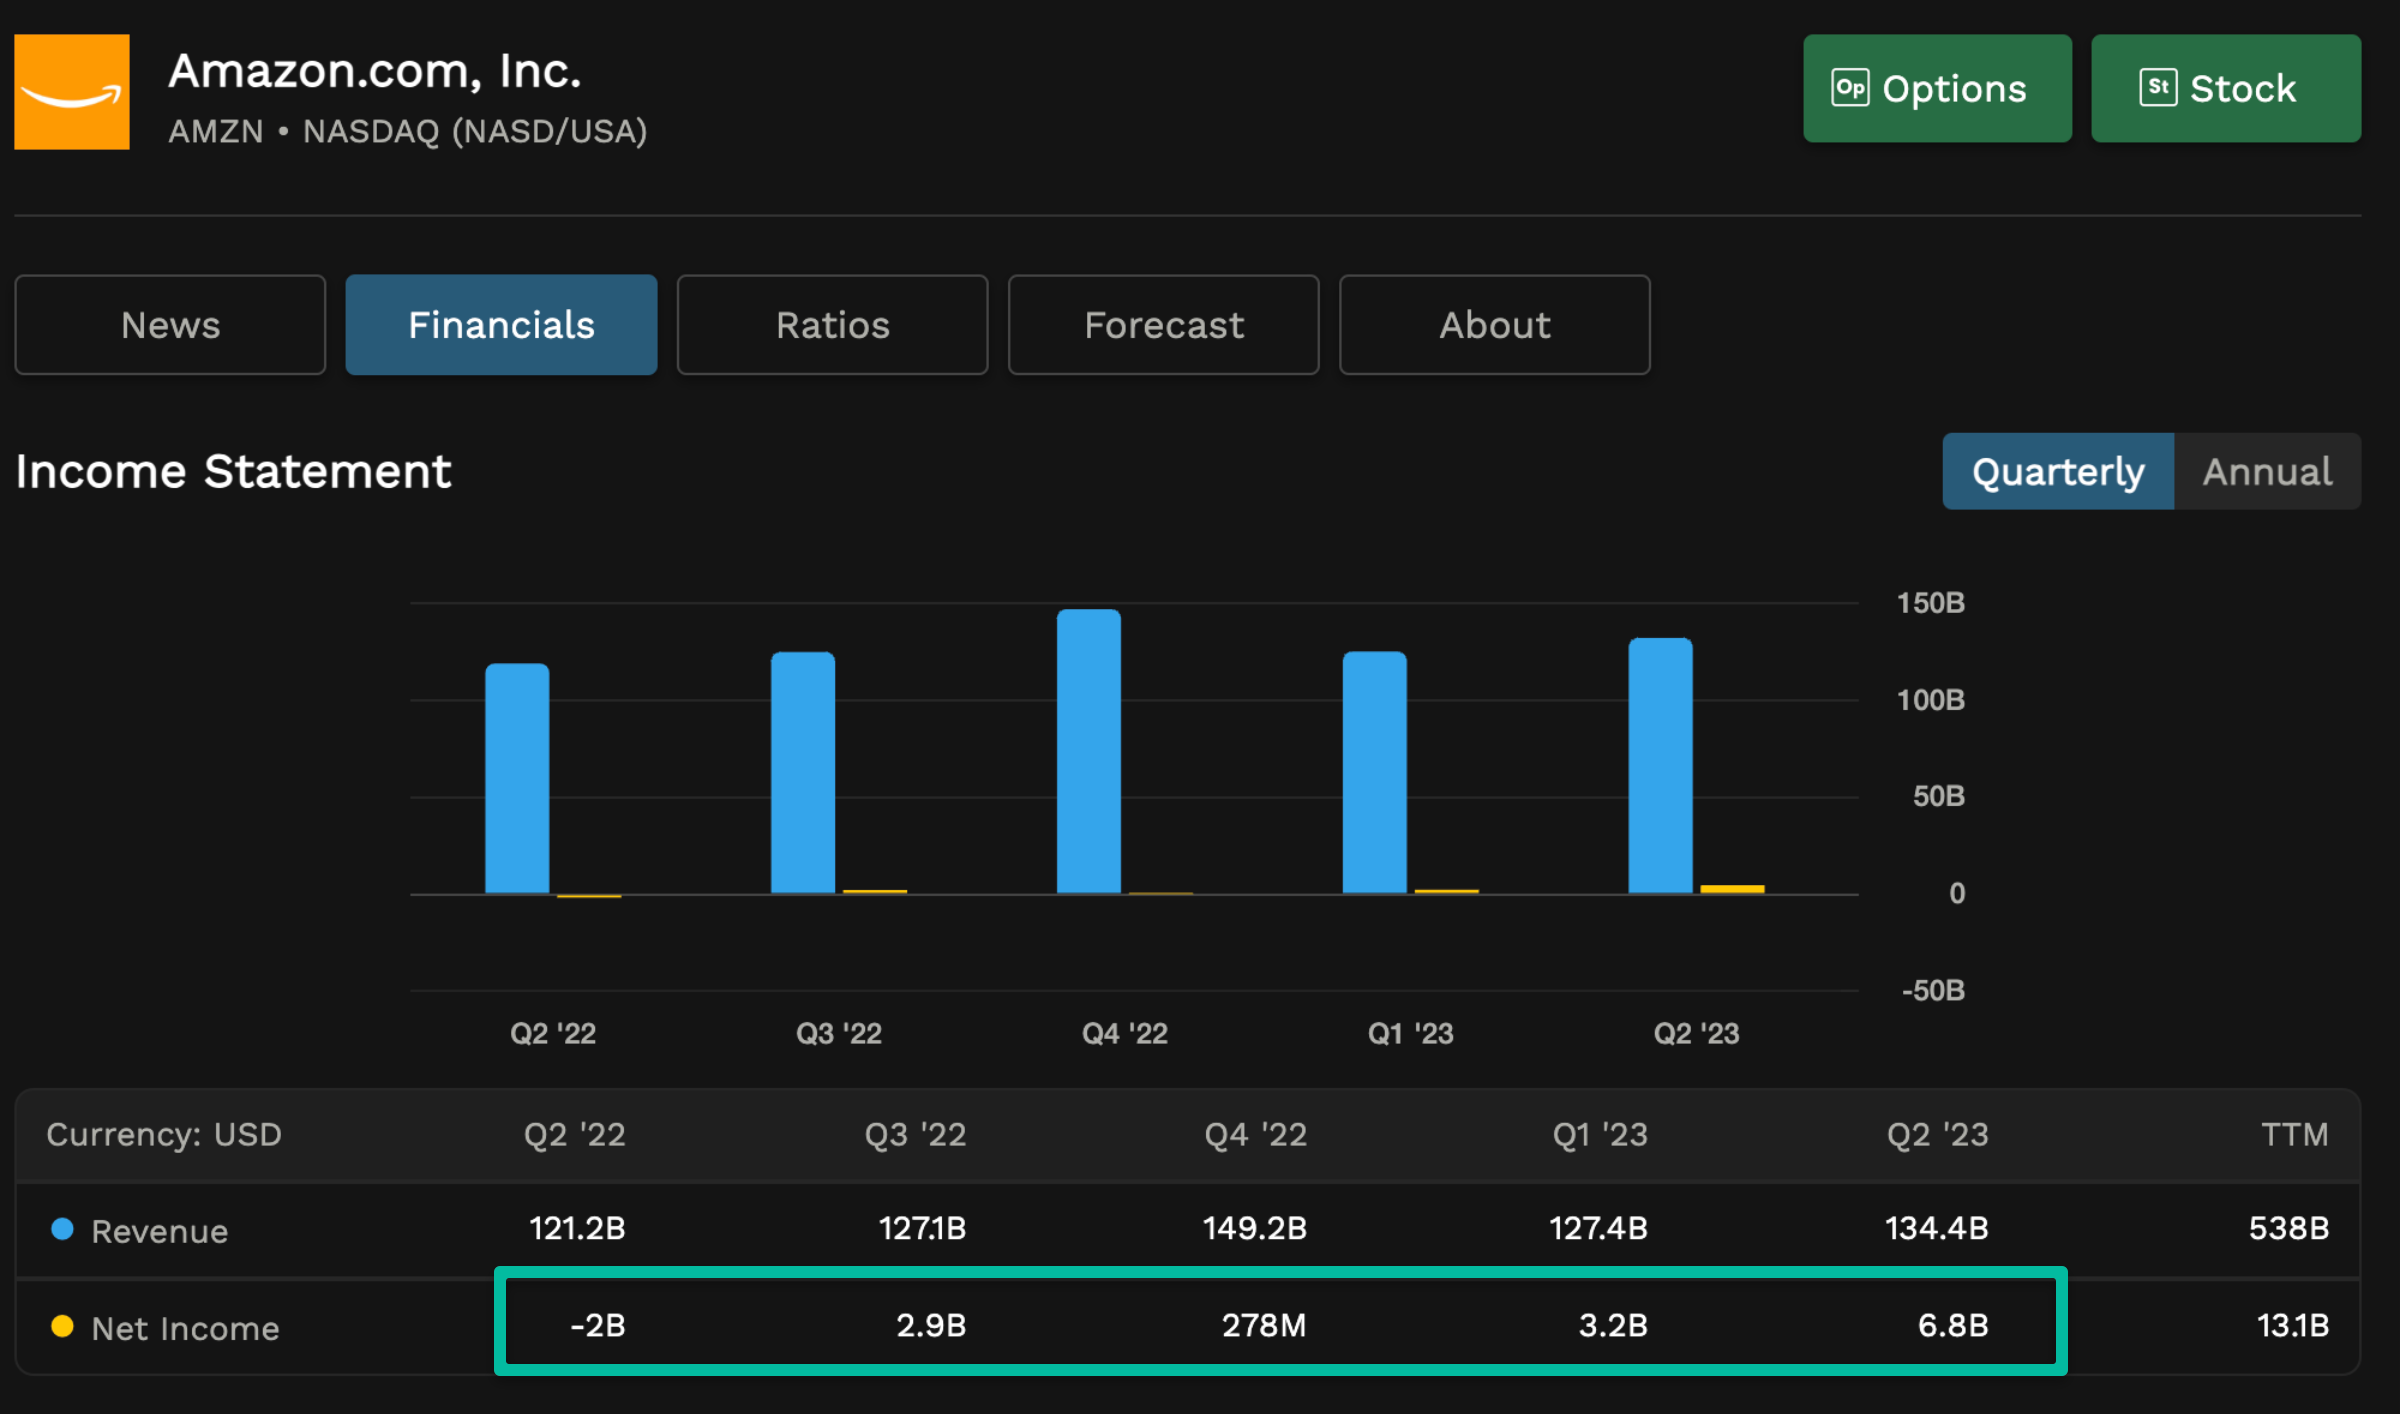
Task: Switch to Annual view
Action: click(2266, 471)
